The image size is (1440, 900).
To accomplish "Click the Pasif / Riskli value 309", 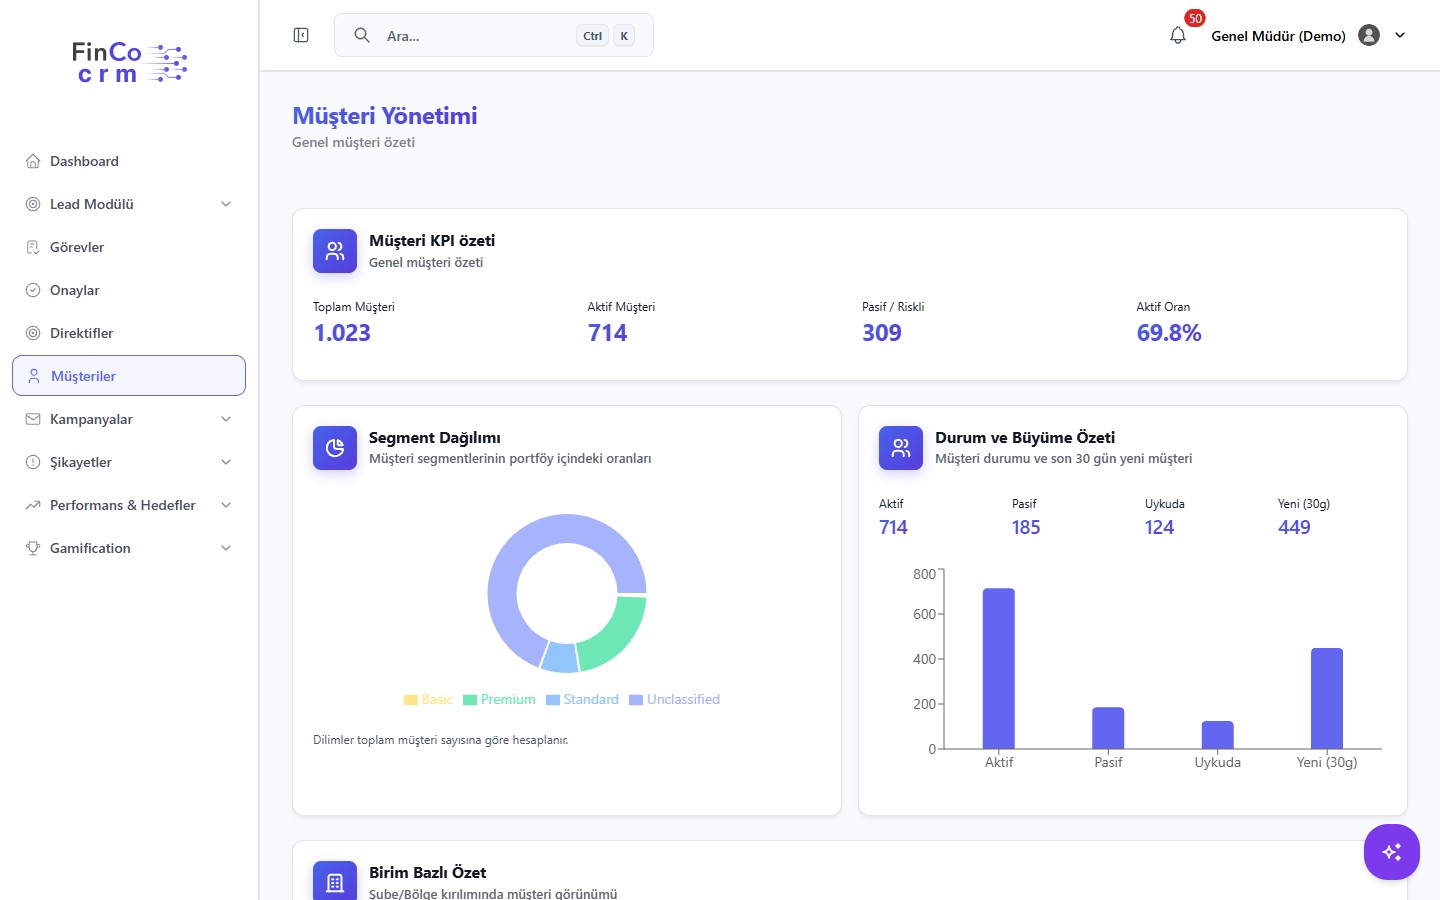I will pos(882,333).
